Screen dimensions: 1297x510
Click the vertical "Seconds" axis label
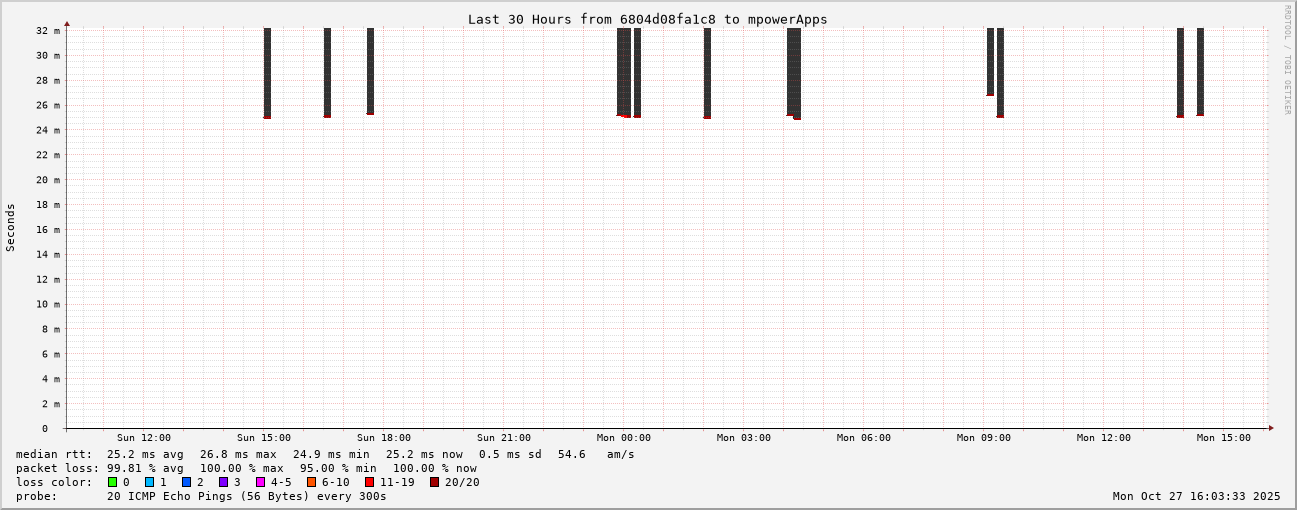[11, 228]
